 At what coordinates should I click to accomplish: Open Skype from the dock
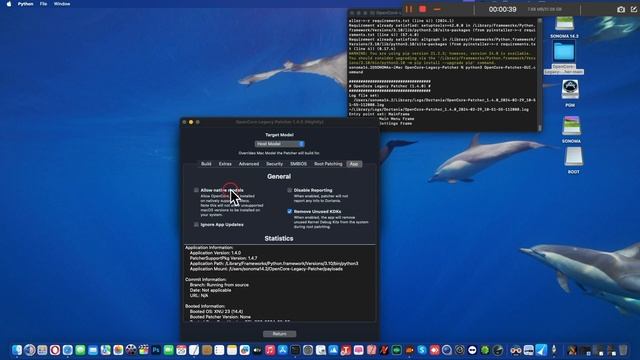point(422,350)
